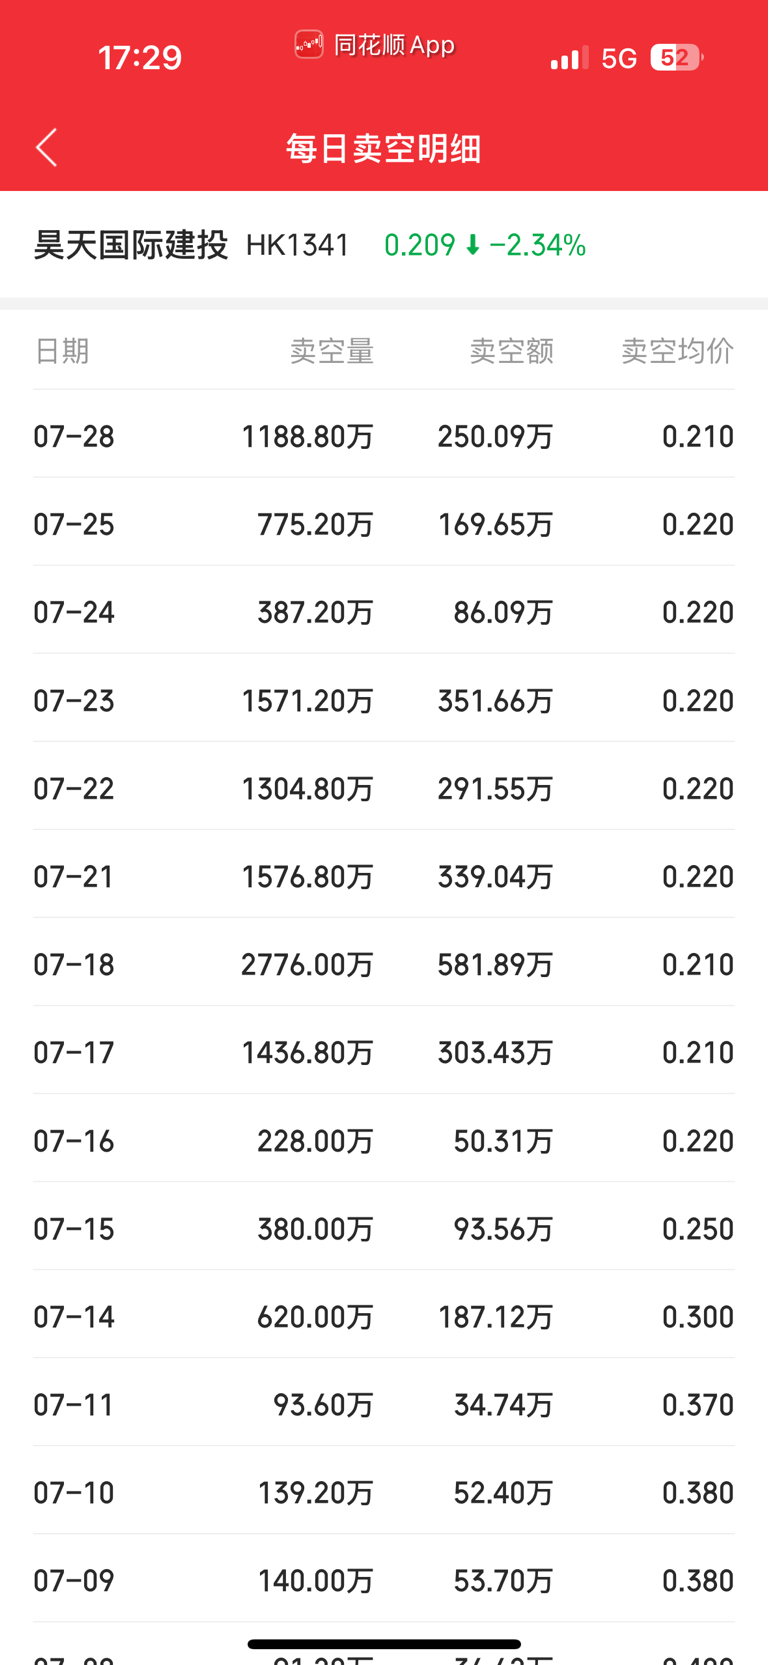Sort by 卖空额 column header
This screenshot has width=769, height=1665.
512,351
